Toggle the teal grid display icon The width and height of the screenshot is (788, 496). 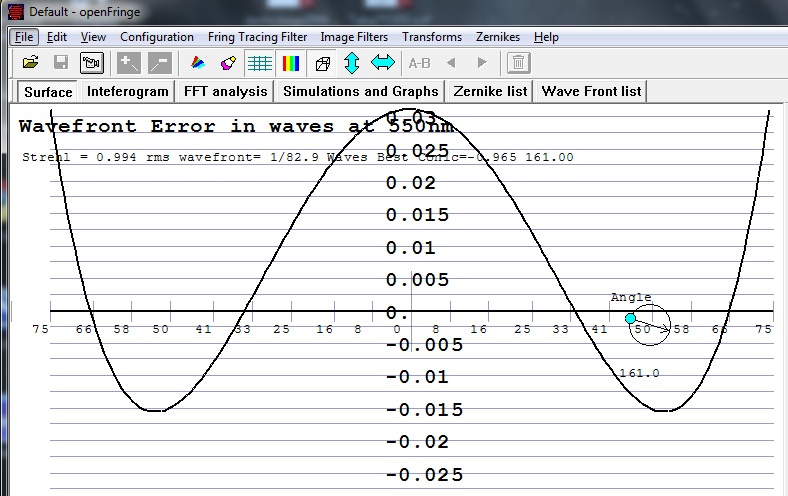260,63
